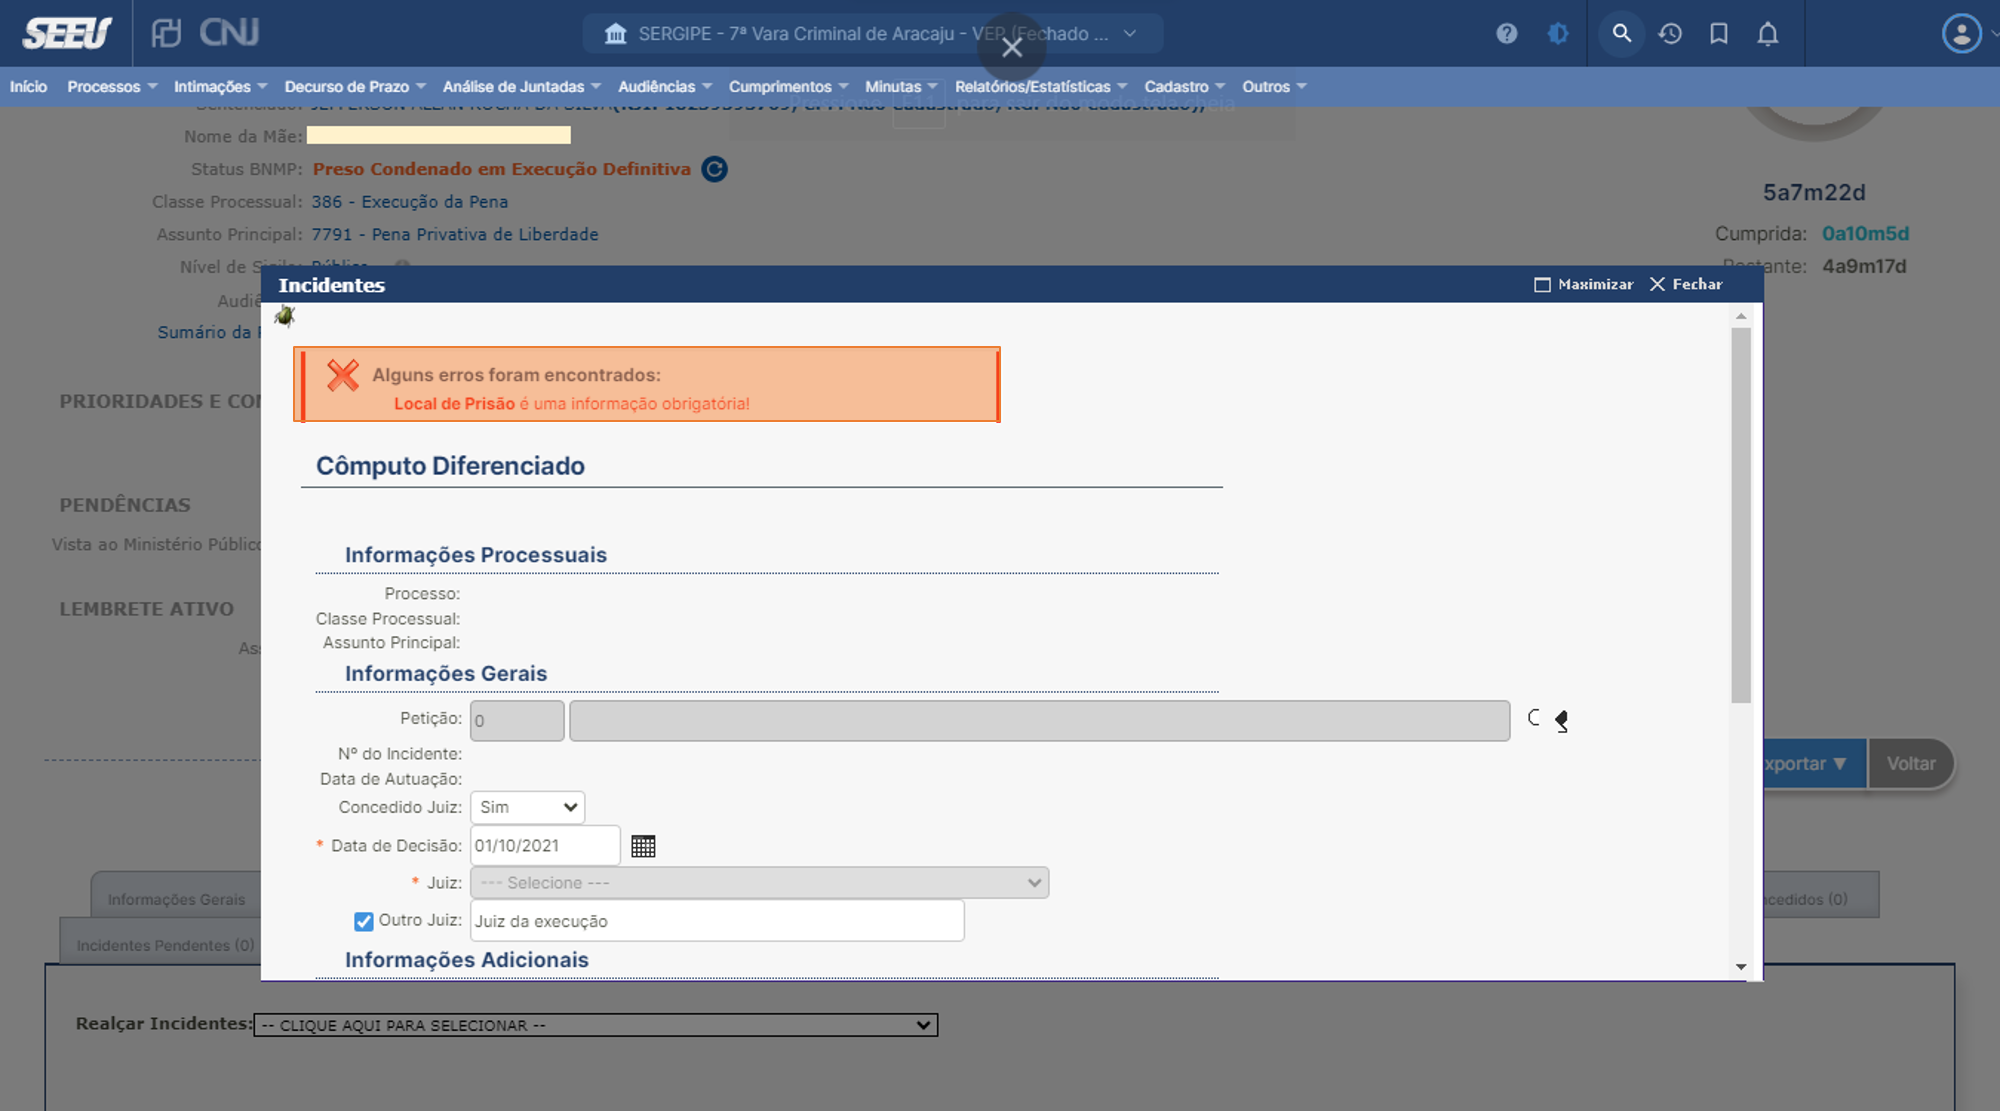Viewport: 2000px width, 1111px height.
Task: Open the notifications bell
Action: 1768,34
